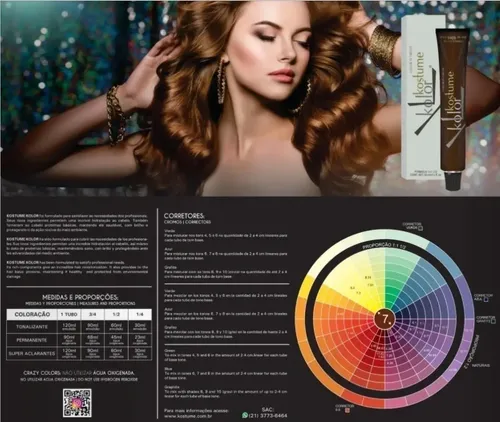Open the www.kostume.com.br website link

pos(188,416)
